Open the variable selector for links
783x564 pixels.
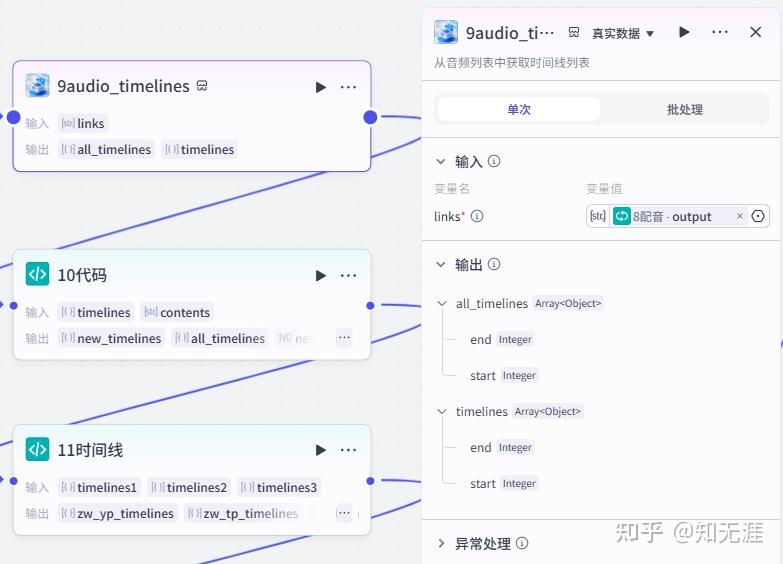pyautogui.click(x=758, y=216)
